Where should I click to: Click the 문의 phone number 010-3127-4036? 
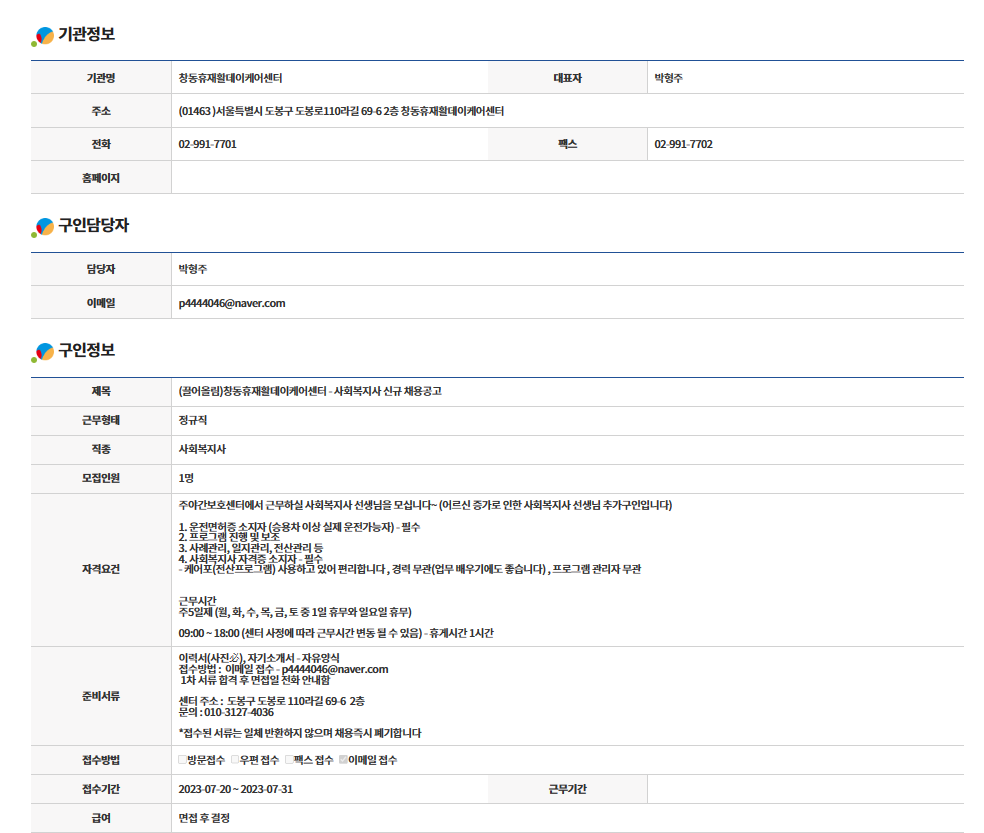pyautogui.click(x=235, y=712)
